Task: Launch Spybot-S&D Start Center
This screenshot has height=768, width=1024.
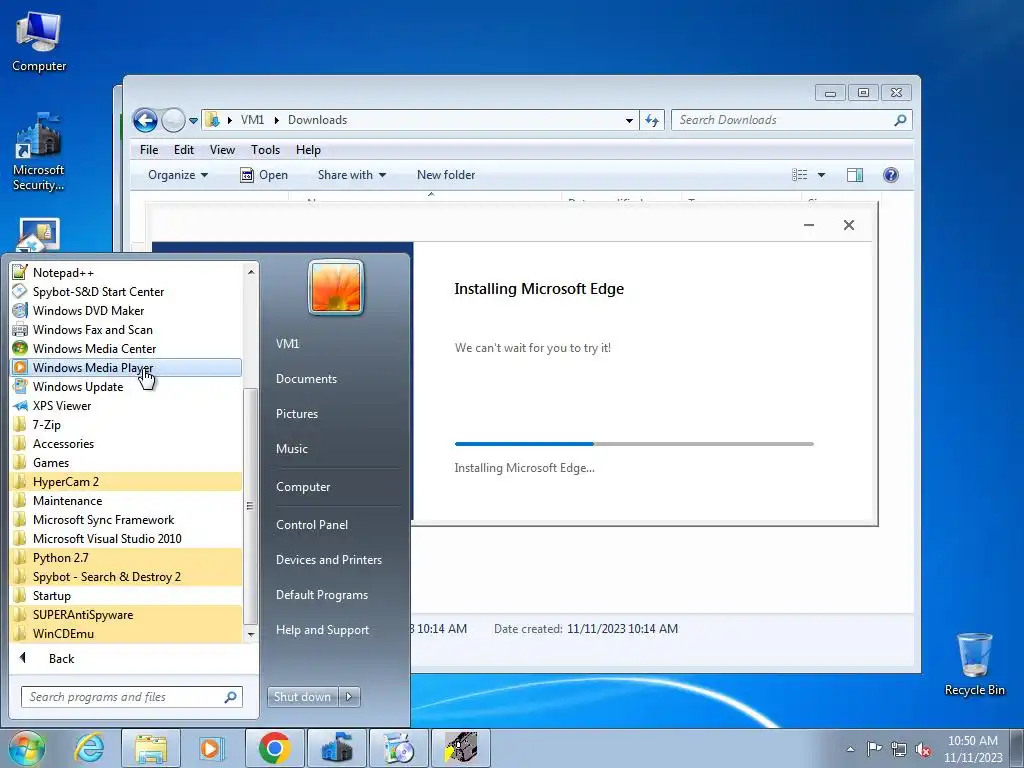Action: pos(126,291)
